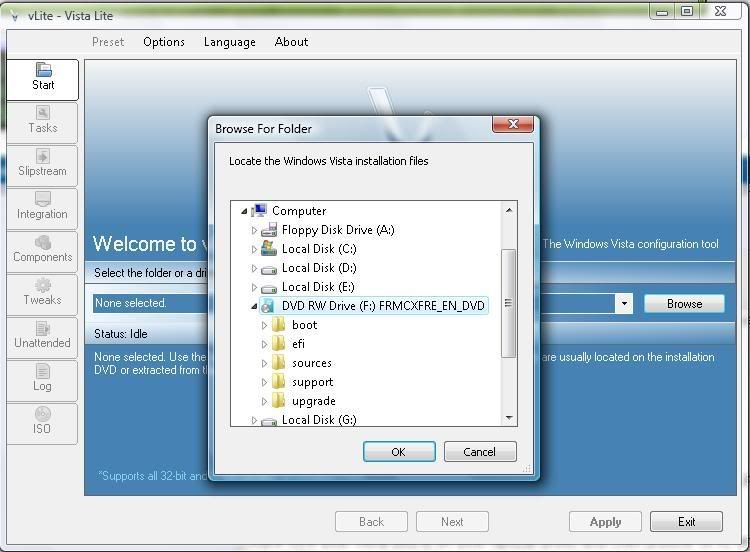
Task: Expand the support folder node
Action: point(264,383)
